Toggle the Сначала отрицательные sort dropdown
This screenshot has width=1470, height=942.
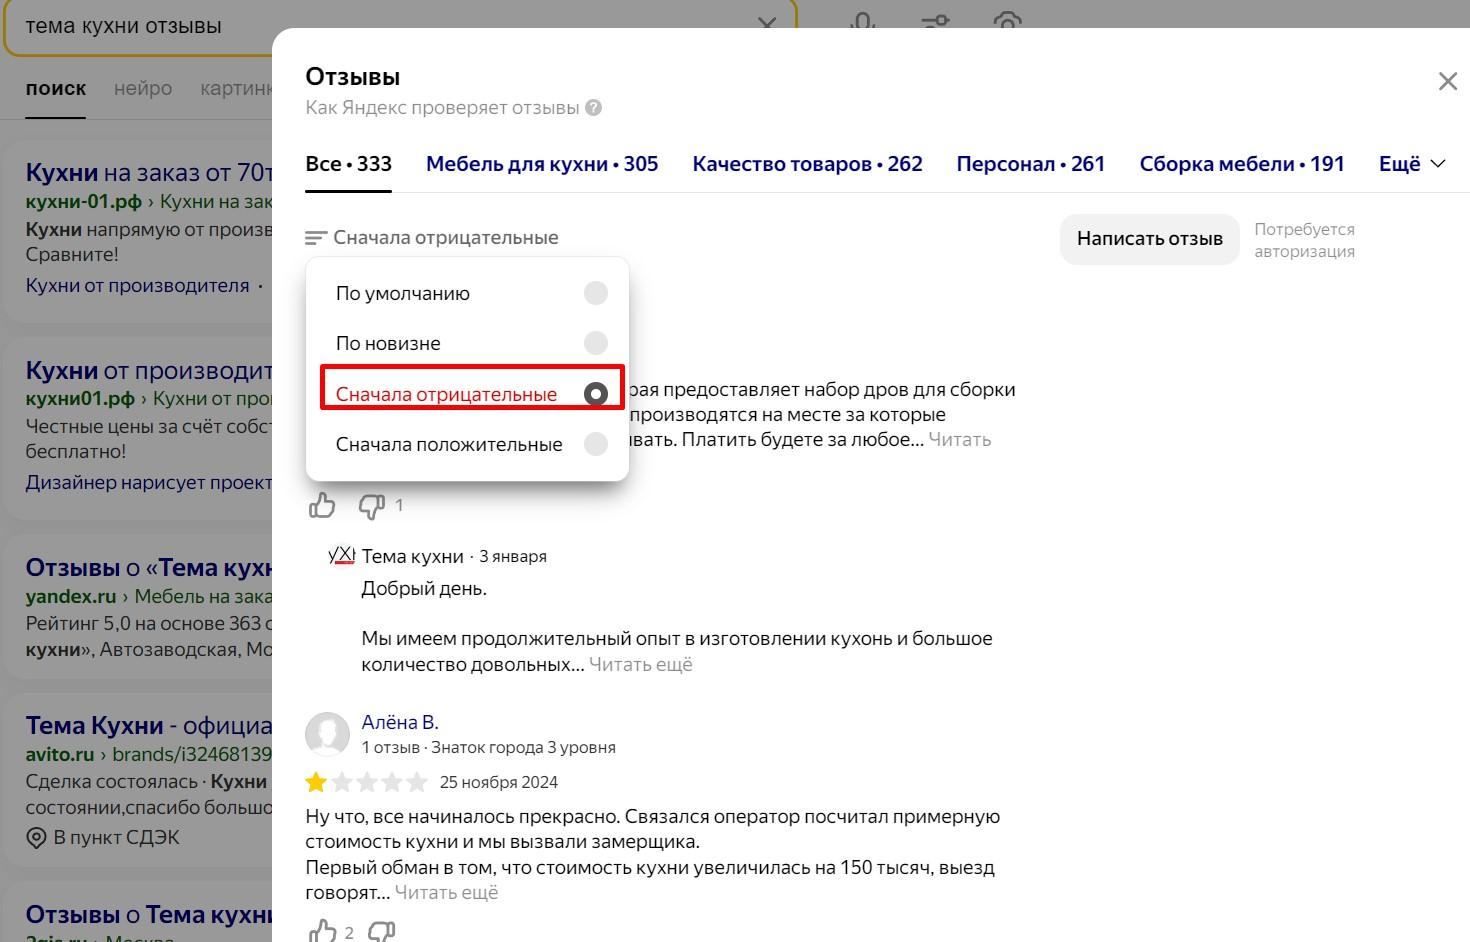pyautogui.click(x=432, y=238)
